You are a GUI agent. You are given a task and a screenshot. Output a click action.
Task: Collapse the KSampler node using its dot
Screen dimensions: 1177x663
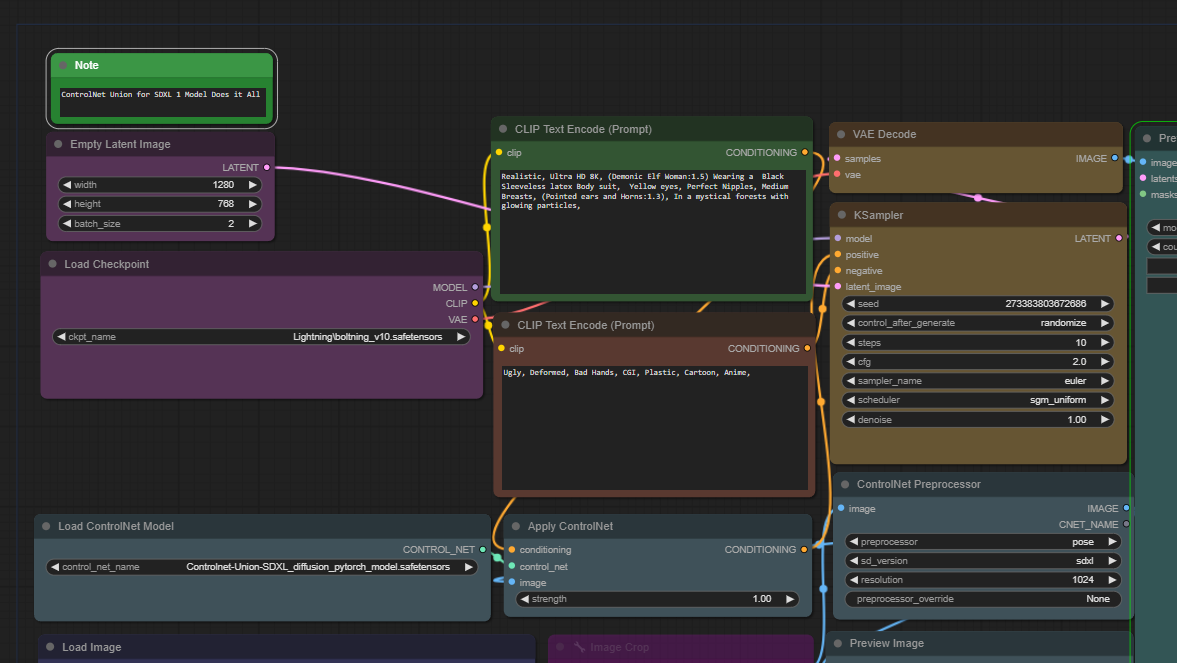tap(841, 215)
